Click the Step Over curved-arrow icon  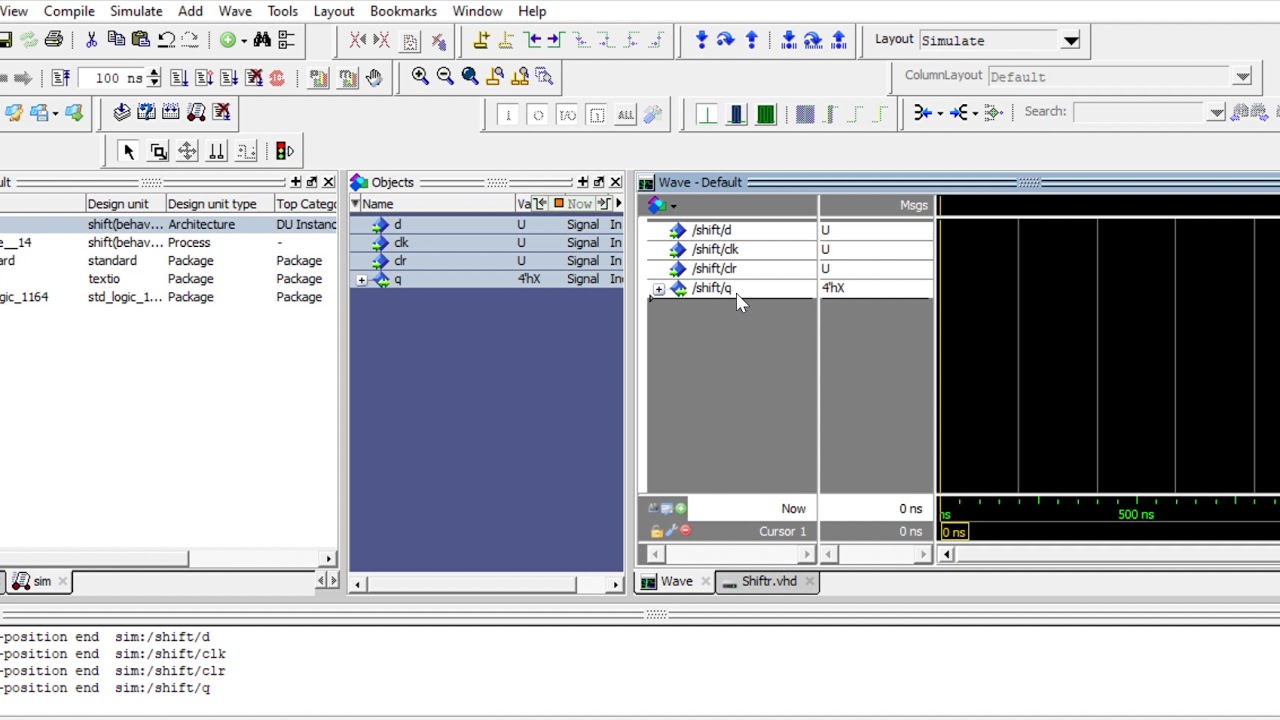(726, 40)
